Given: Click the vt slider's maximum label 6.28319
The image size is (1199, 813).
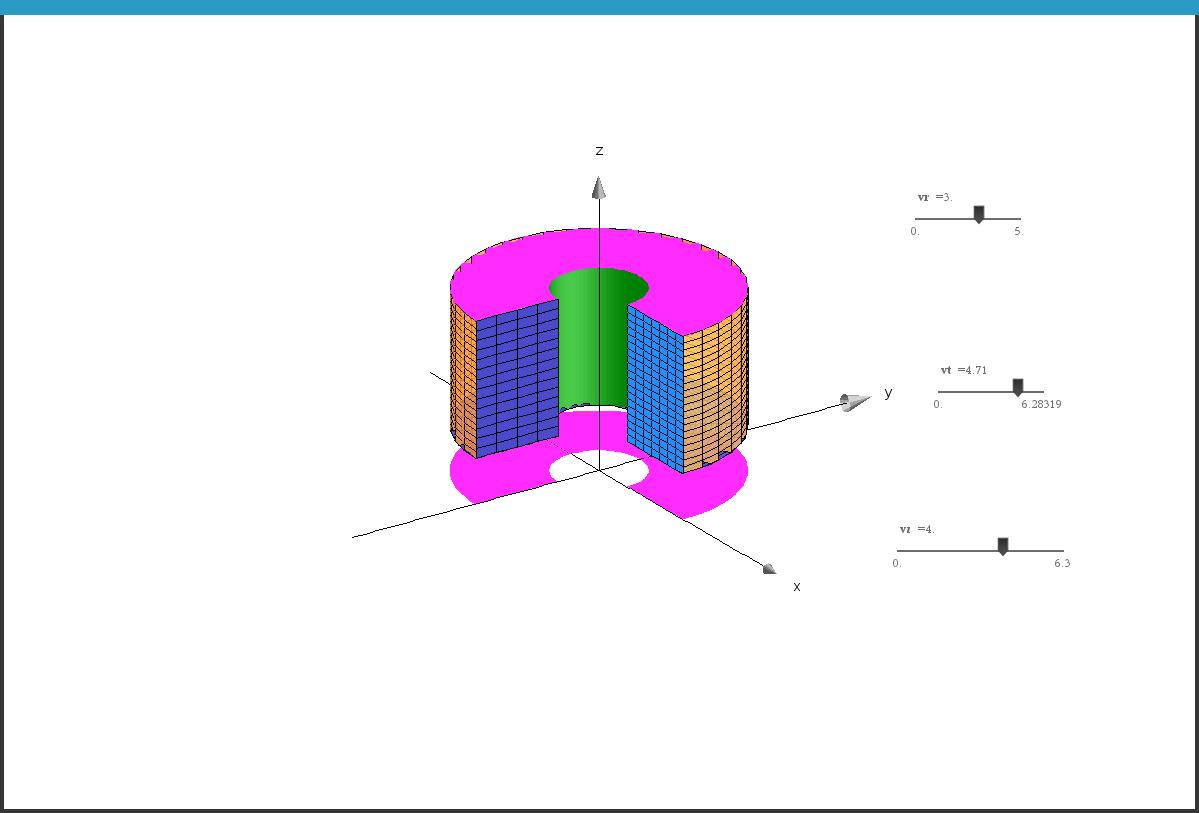Looking at the screenshot, I should click(x=1041, y=404).
